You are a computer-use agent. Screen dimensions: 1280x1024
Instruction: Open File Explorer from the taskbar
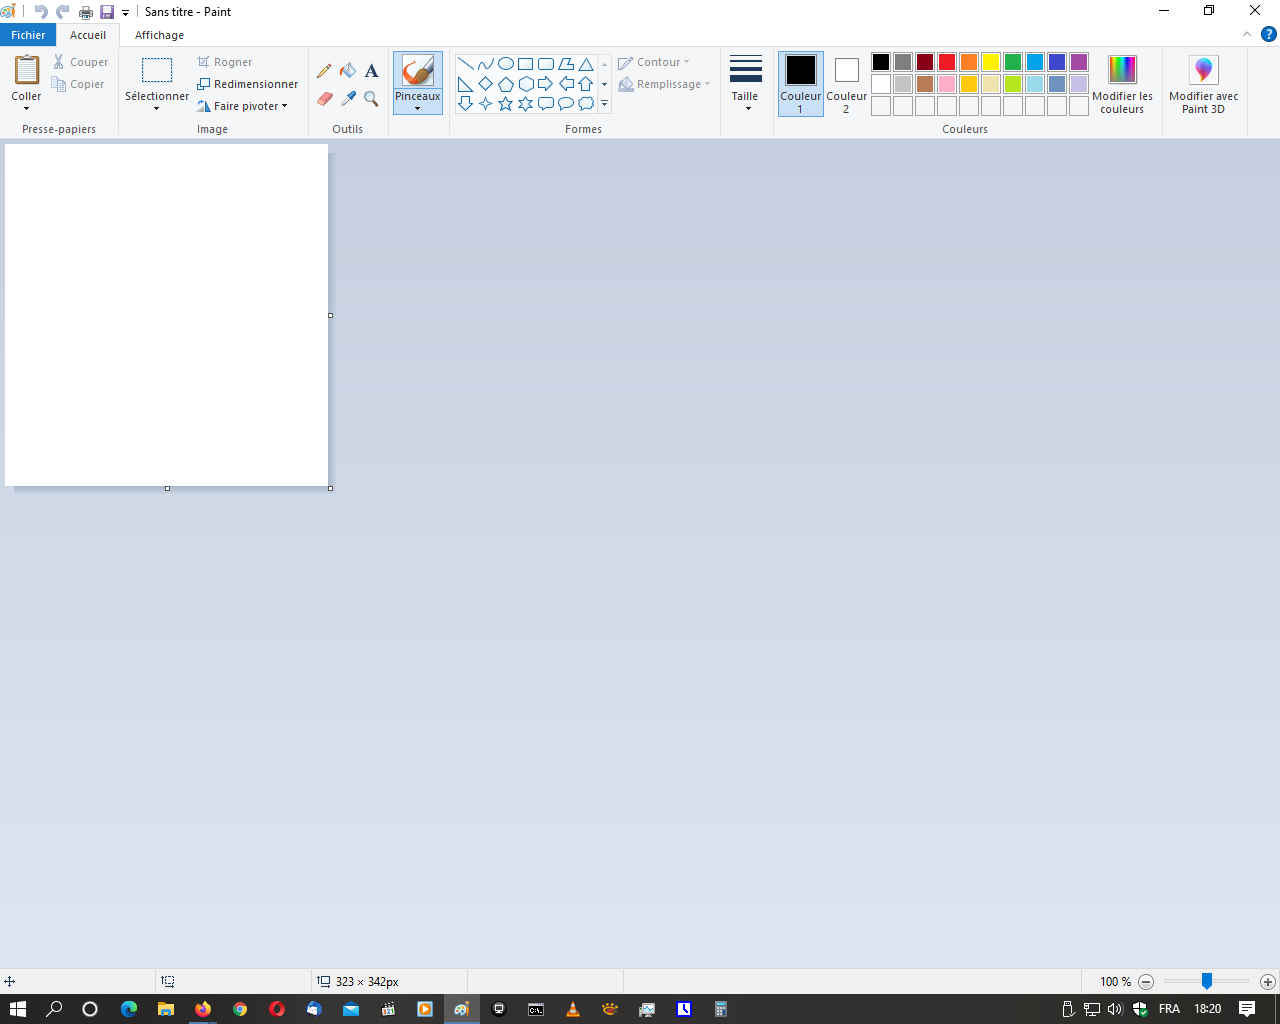[x=166, y=1009]
